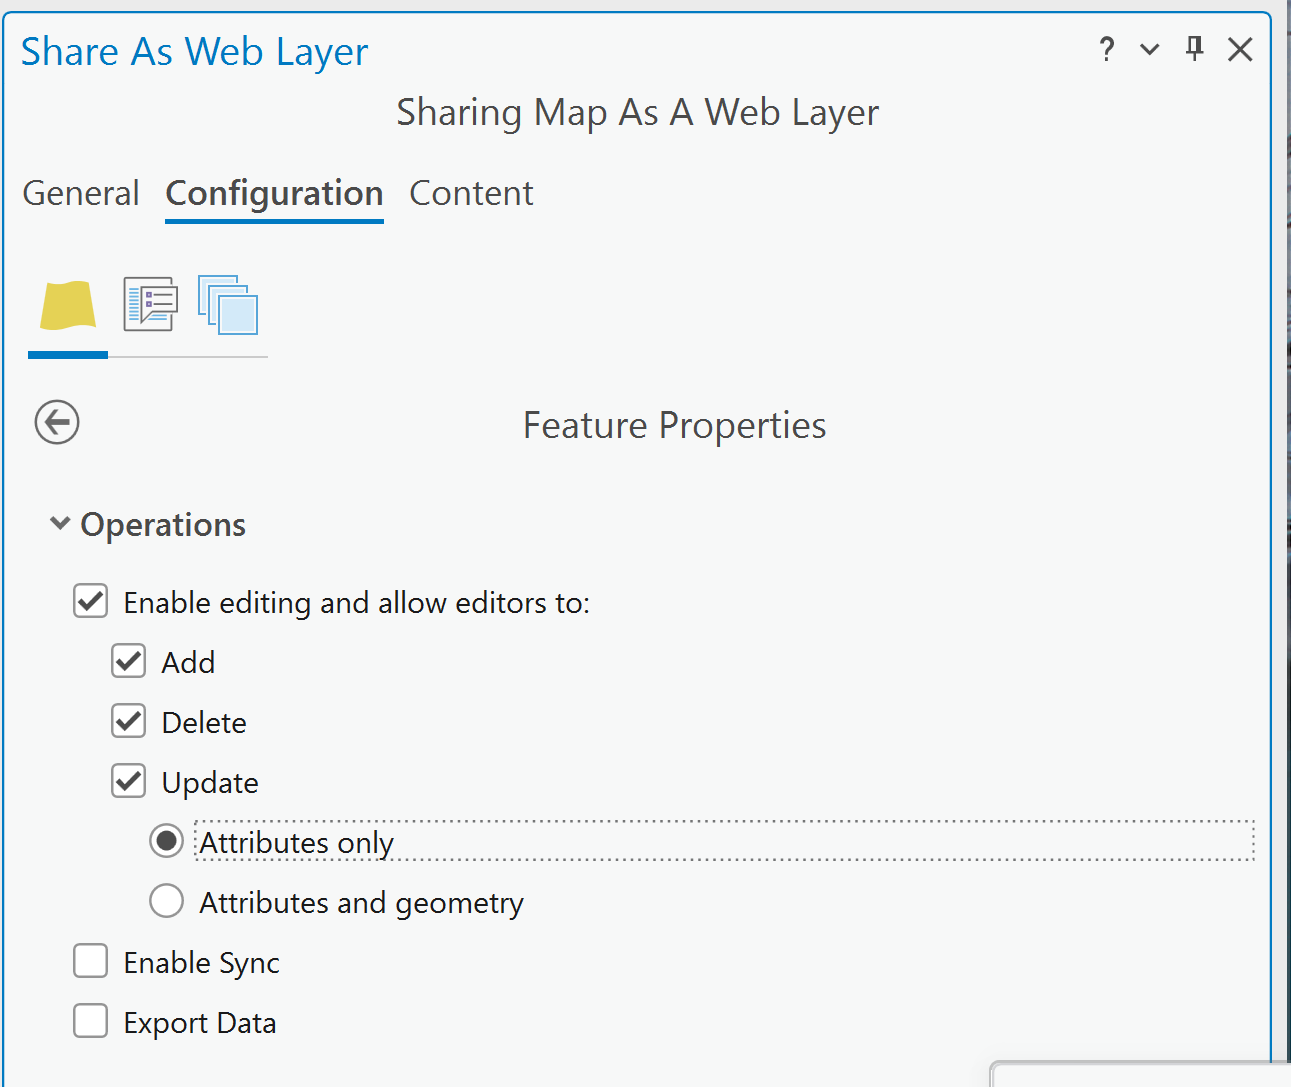Close the Share As Web Layer pane

(1240, 49)
